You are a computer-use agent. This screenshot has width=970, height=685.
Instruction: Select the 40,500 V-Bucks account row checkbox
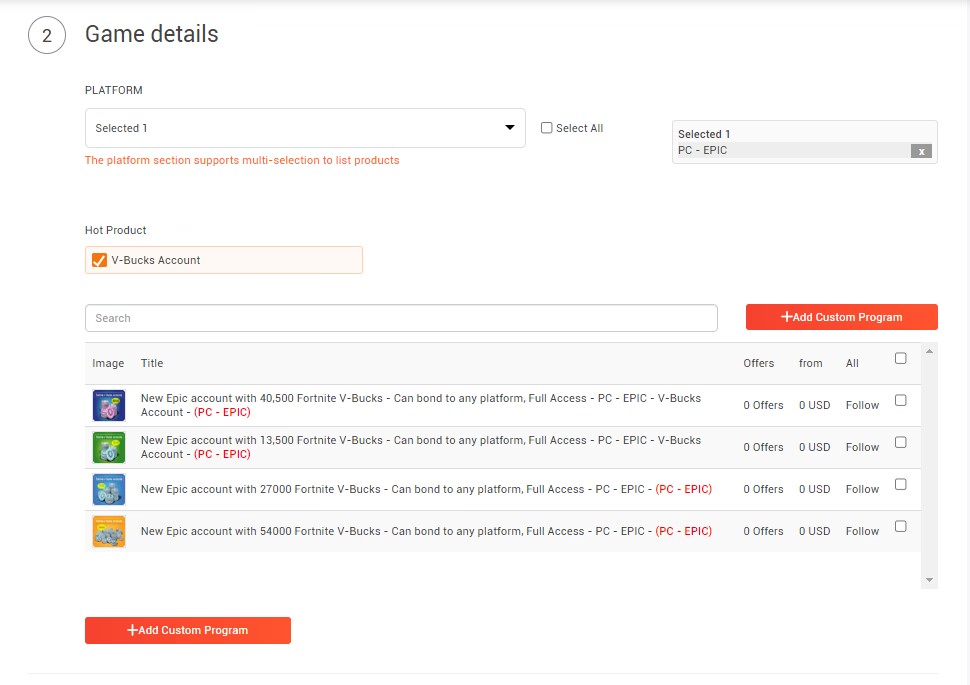pyautogui.click(x=901, y=400)
